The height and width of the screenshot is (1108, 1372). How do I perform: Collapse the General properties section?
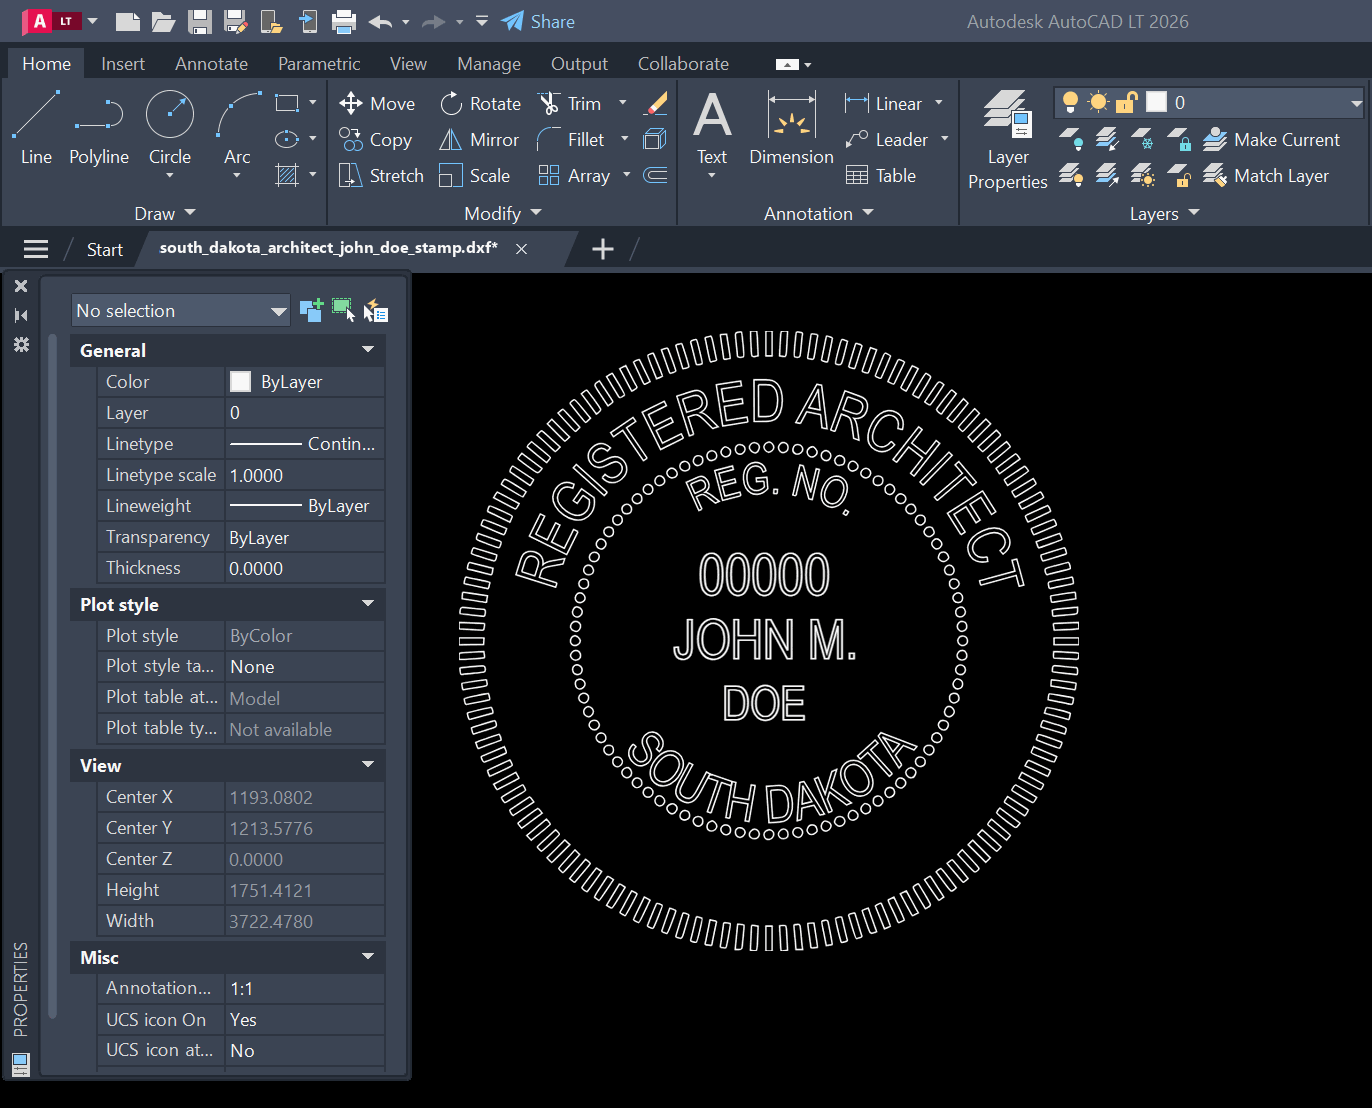tap(368, 350)
